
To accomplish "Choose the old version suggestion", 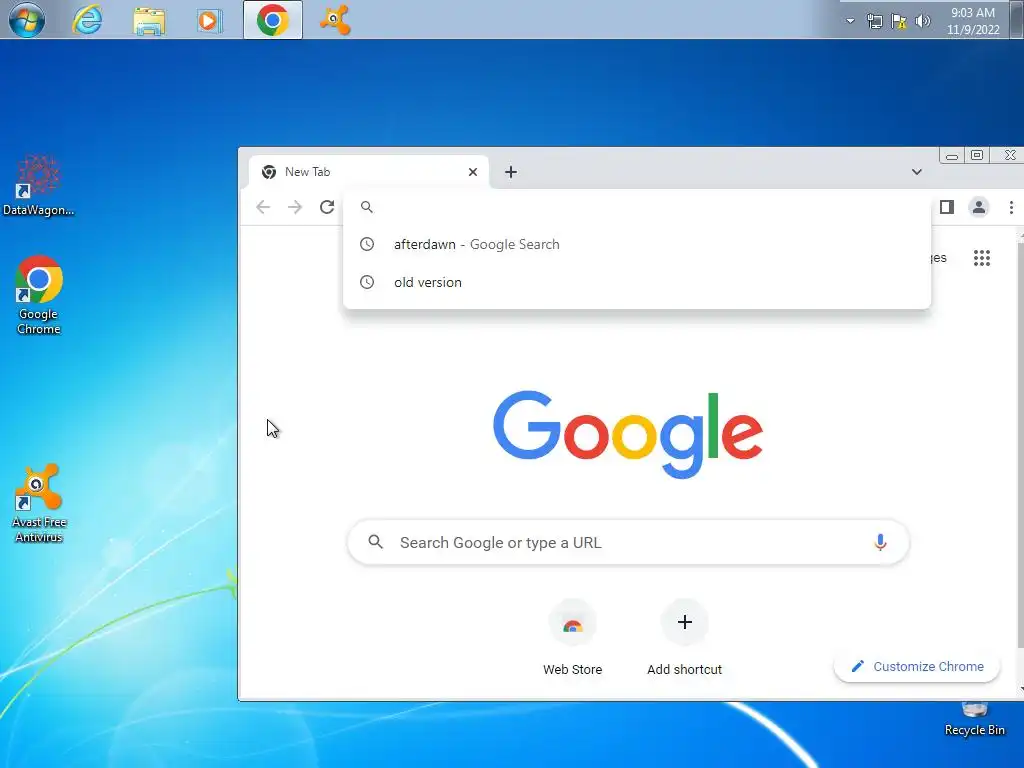I will click(637, 282).
